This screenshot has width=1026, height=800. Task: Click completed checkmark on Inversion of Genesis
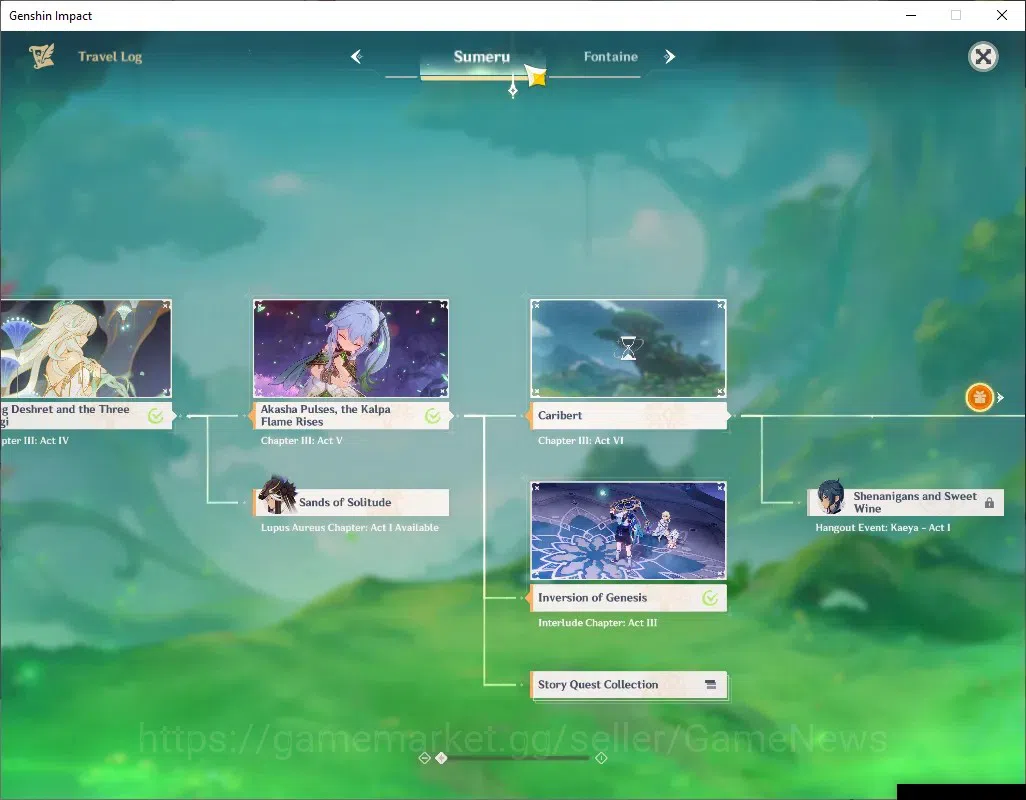pyautogui.click(x=710, y=598)
